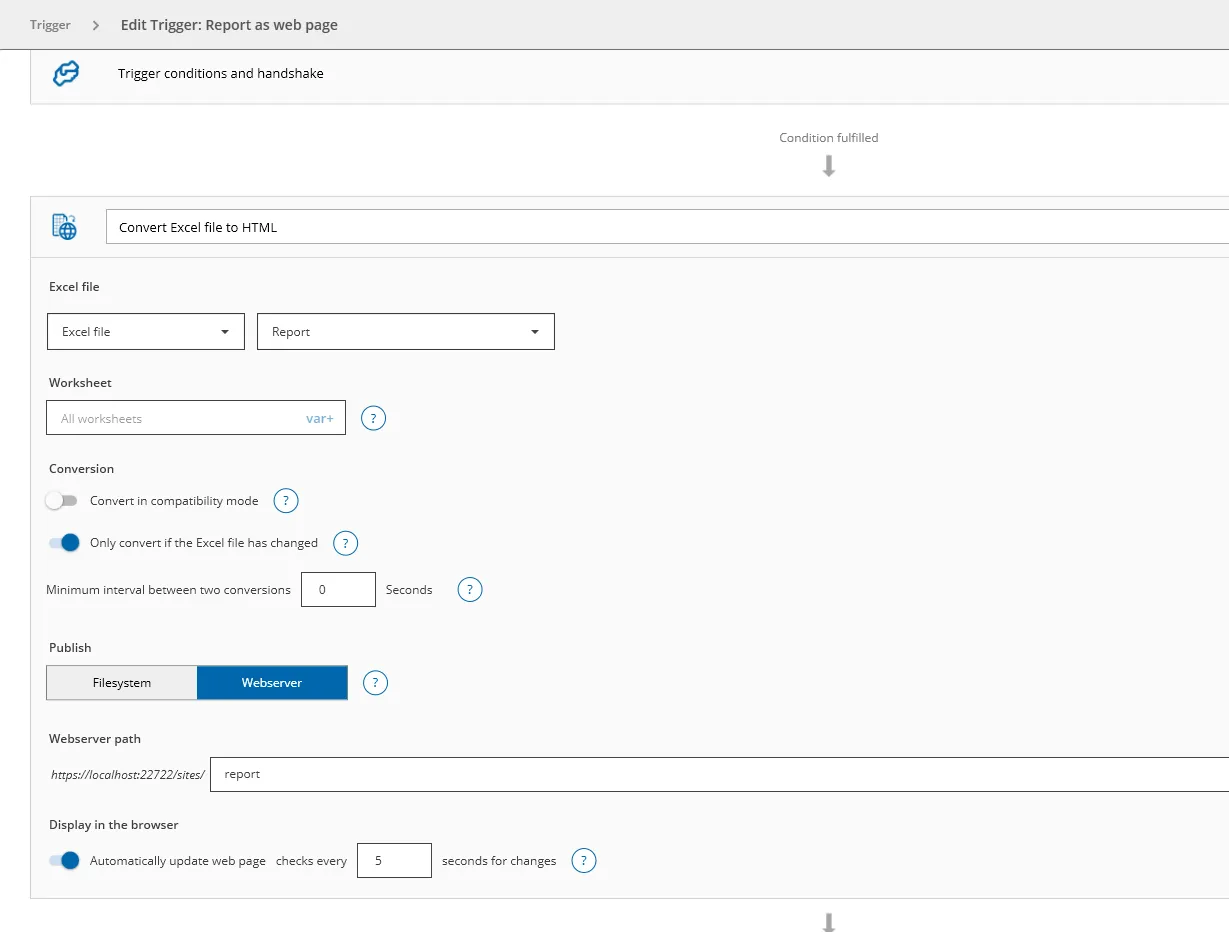
Task: Open help for Publish options
Action: [375, 683]
